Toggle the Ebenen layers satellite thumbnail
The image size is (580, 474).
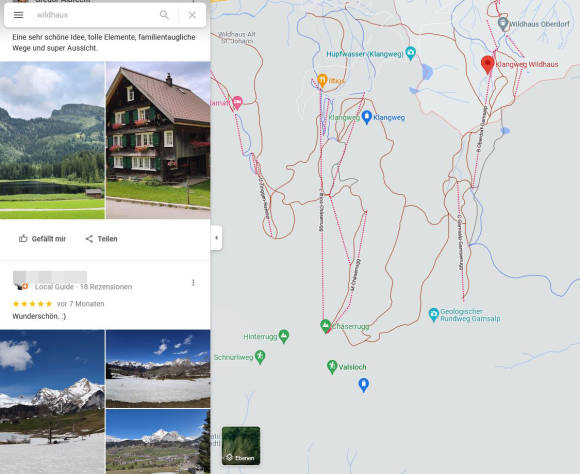pos(241,446)
